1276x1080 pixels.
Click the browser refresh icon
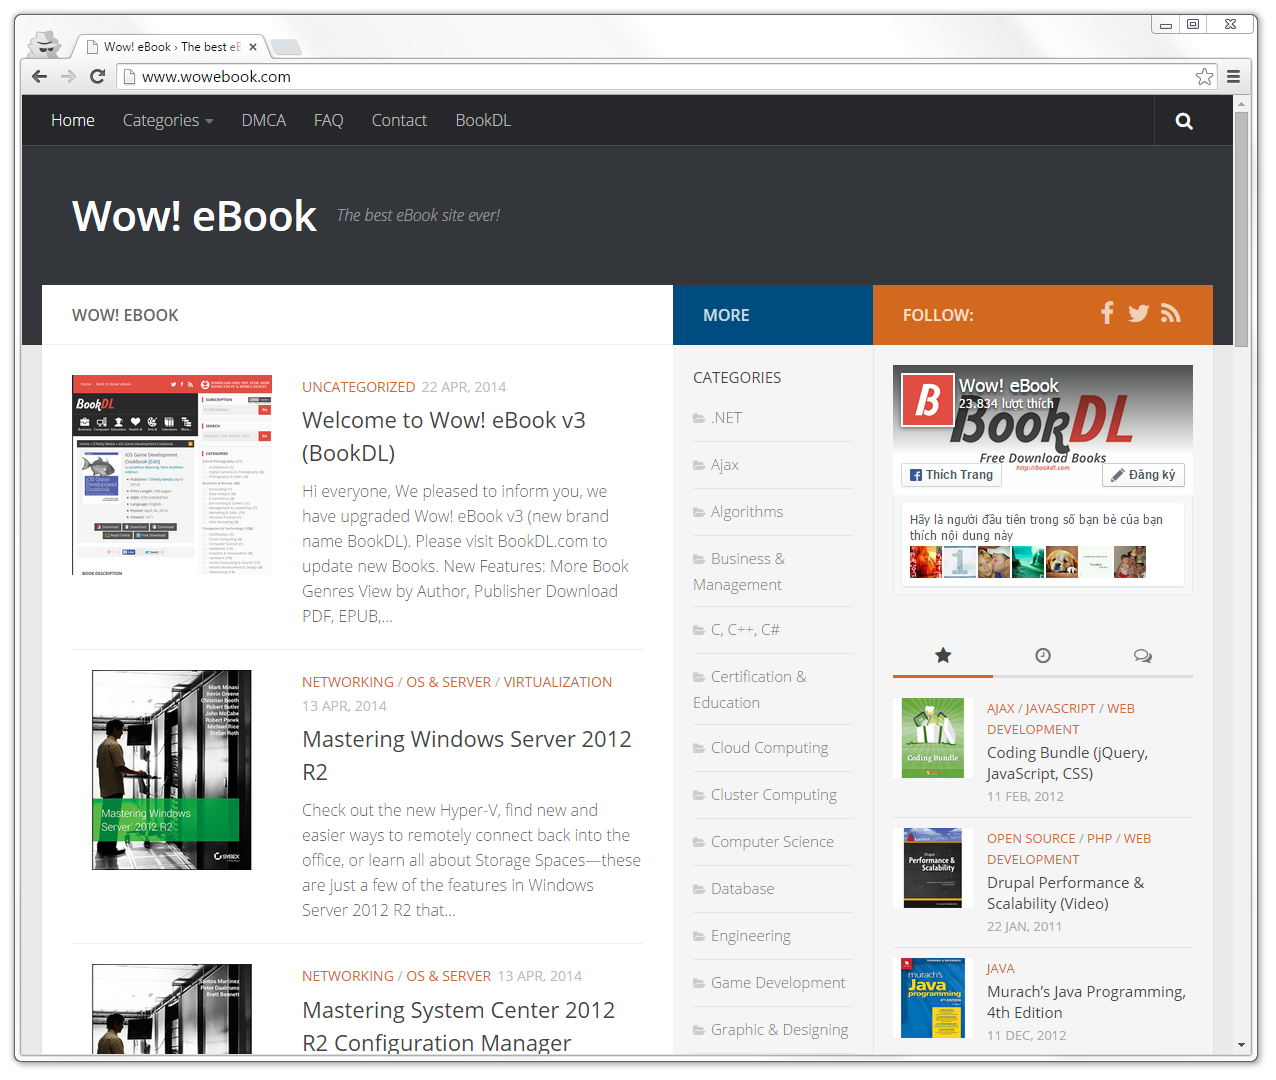(x=97, y=76)
